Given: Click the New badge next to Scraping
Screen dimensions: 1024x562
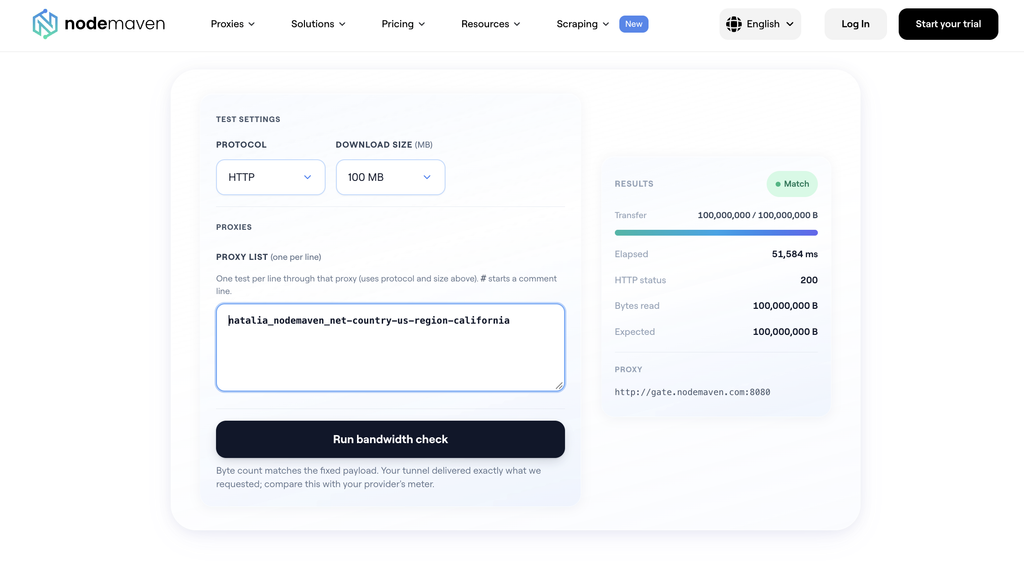Looking at the screenshot, I should click(x=633, y=24).
